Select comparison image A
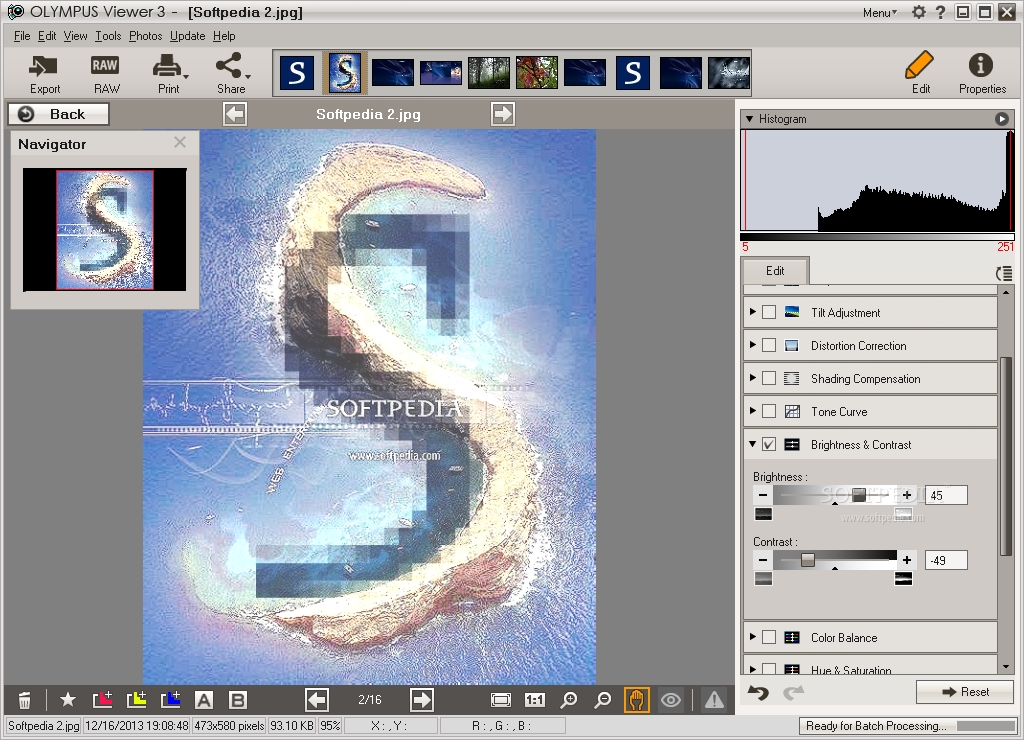The width and height of the screenshot is (1024, 740). click(204, 700)
